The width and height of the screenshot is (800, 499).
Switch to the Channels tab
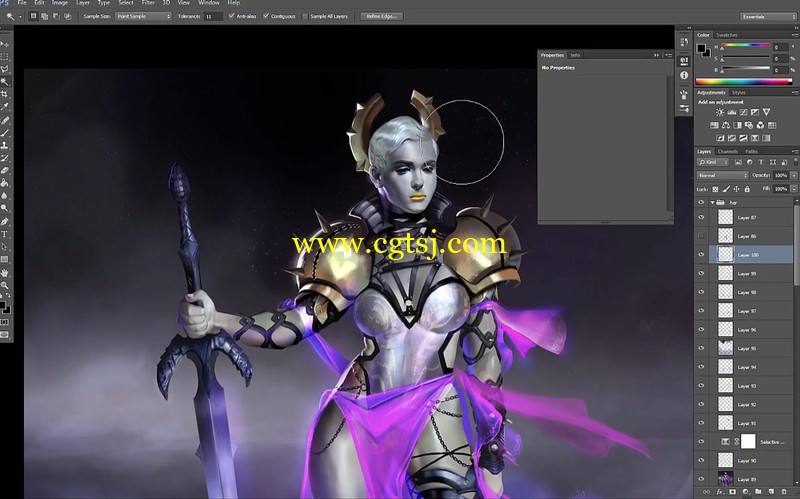728,152
